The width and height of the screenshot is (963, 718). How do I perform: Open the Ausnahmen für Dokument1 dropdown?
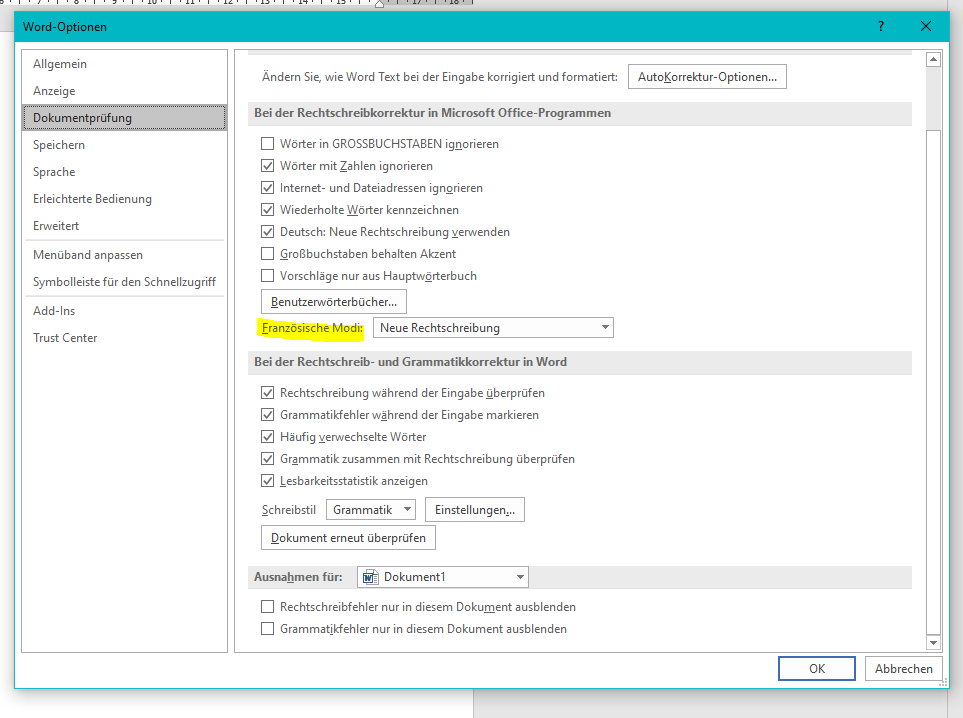pos(443,577)
